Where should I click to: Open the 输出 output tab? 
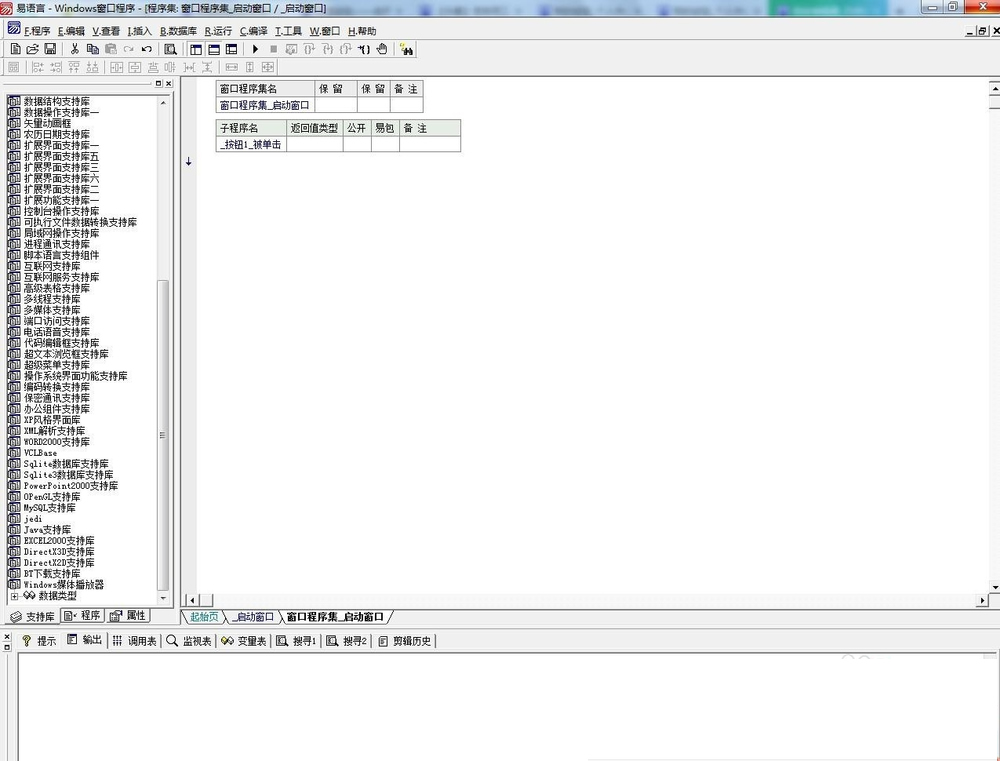[x=84, y=640]
